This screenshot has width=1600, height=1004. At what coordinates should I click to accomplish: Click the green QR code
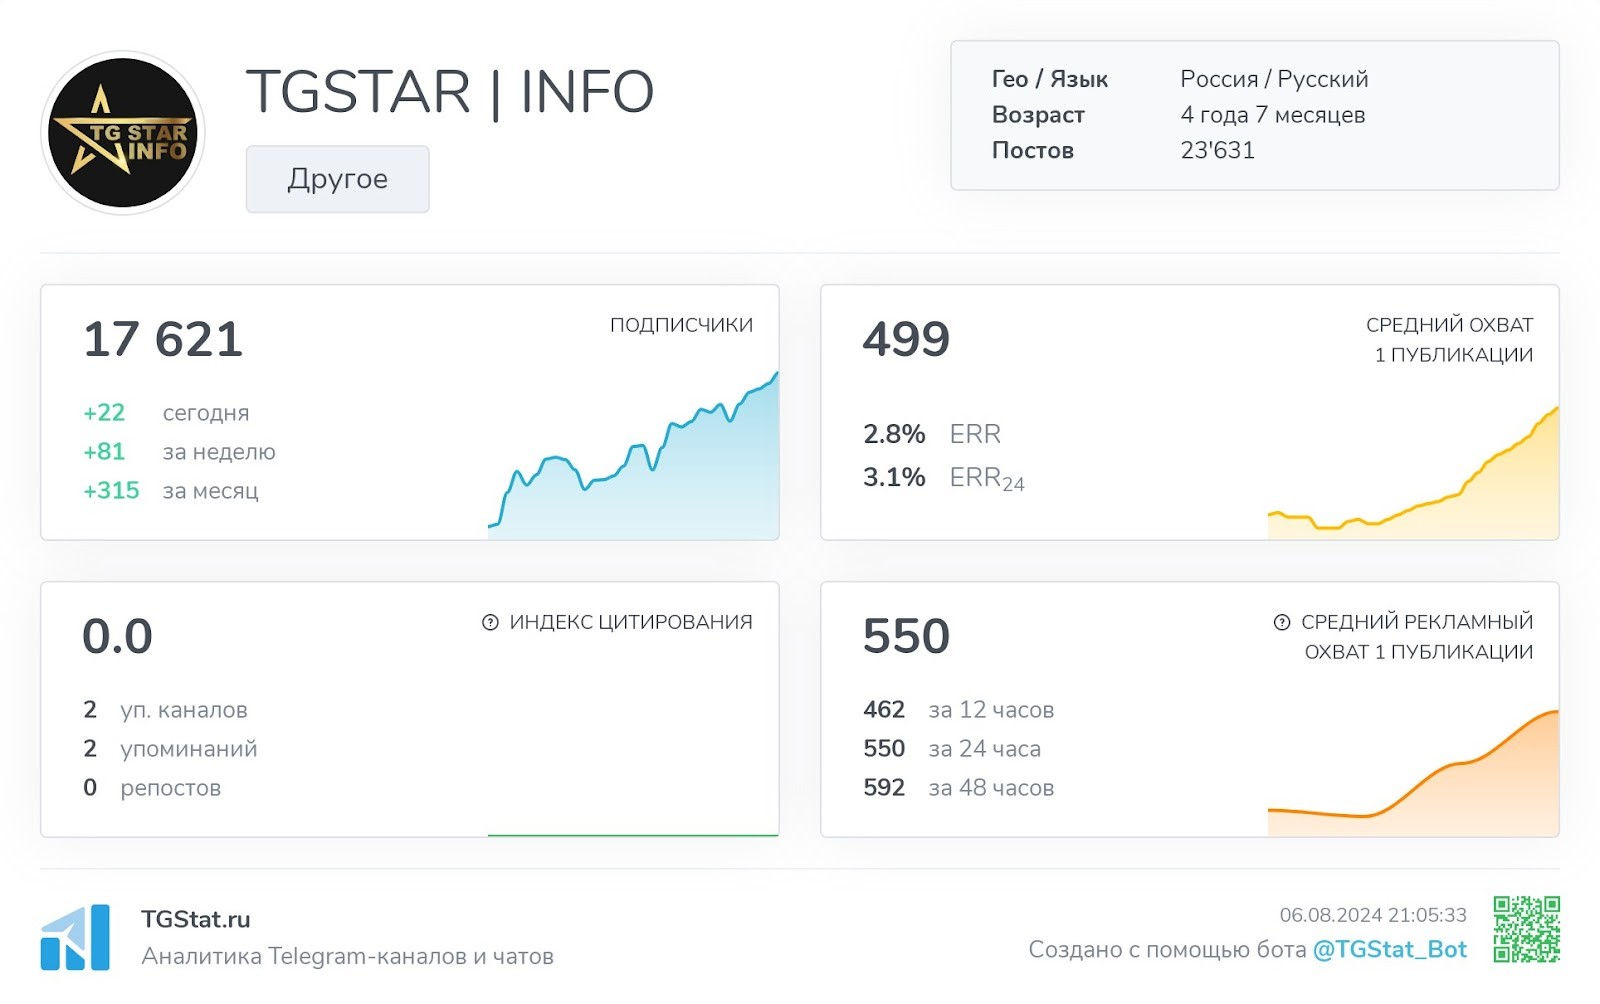coord(1526,929)
